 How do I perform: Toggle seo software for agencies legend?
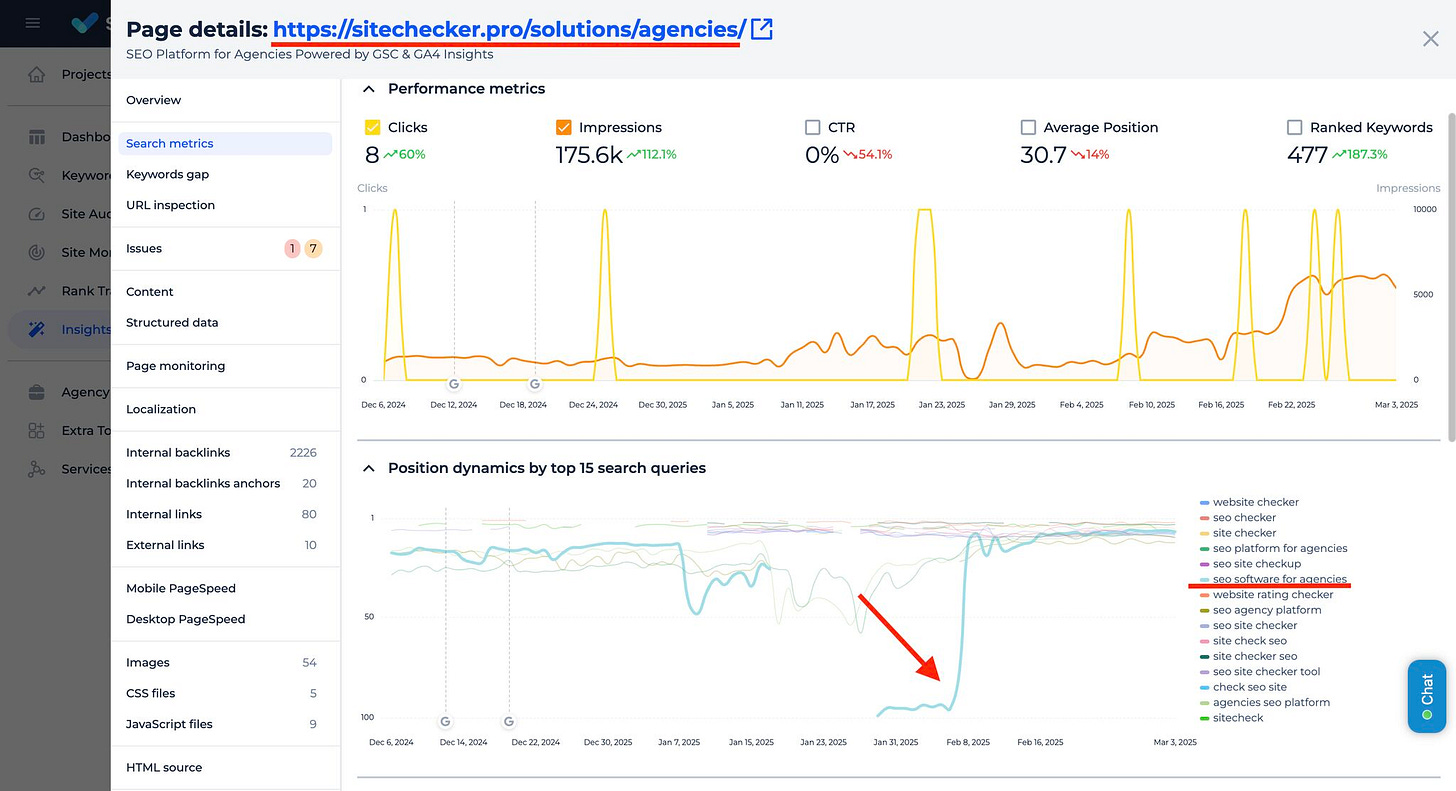[1273, 579]
